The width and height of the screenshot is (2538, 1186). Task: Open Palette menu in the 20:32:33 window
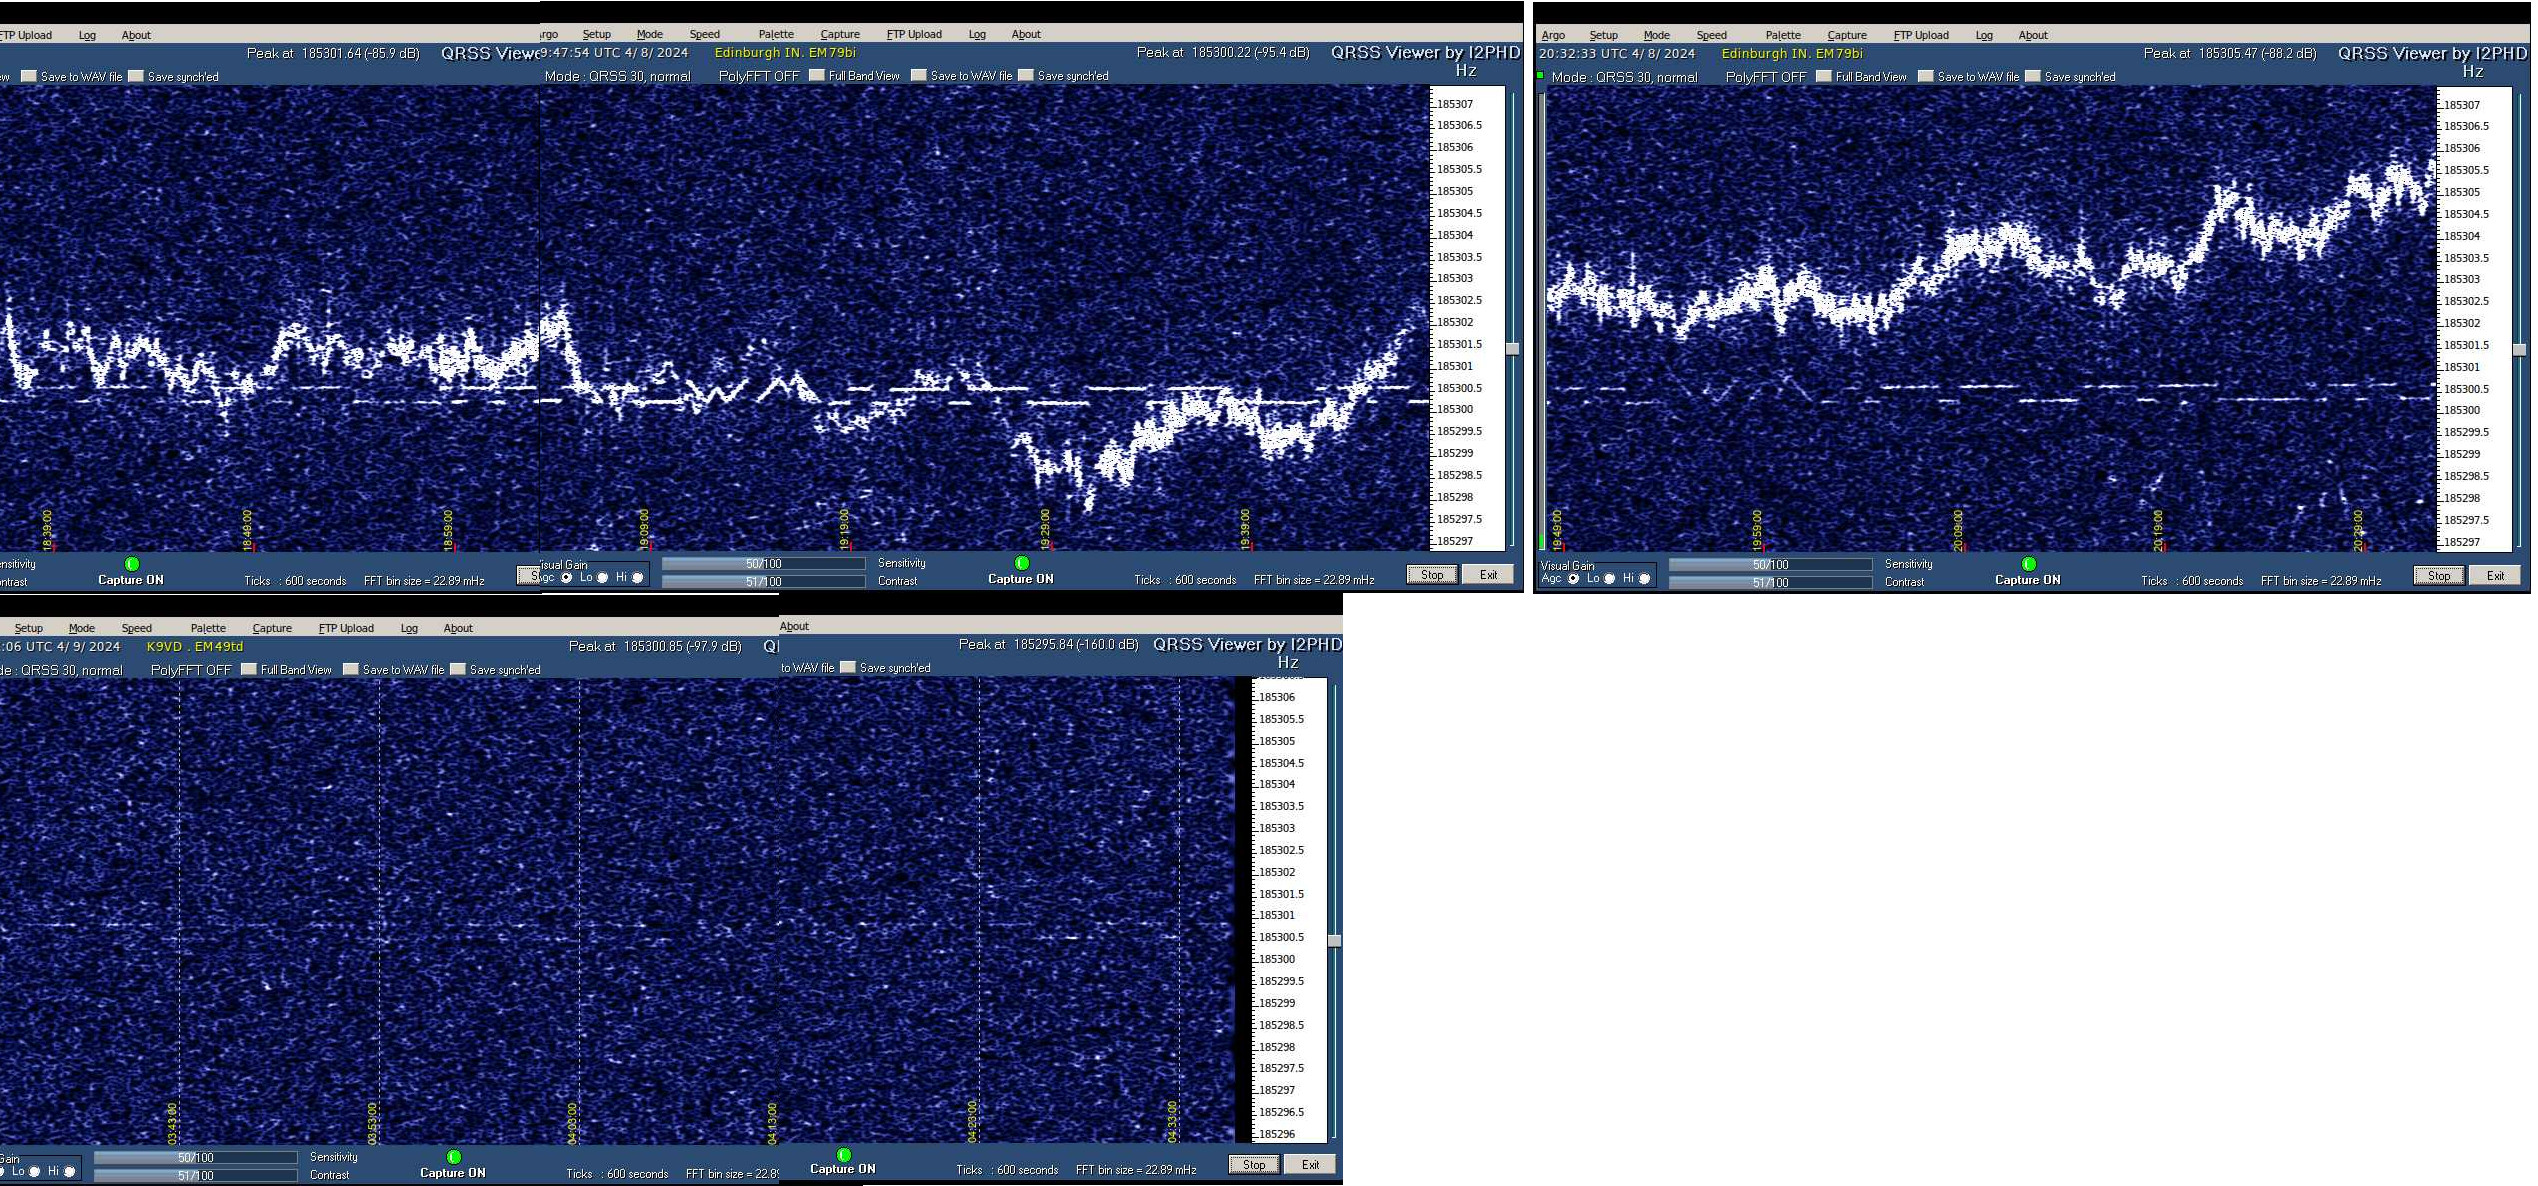pos(1782,35)
